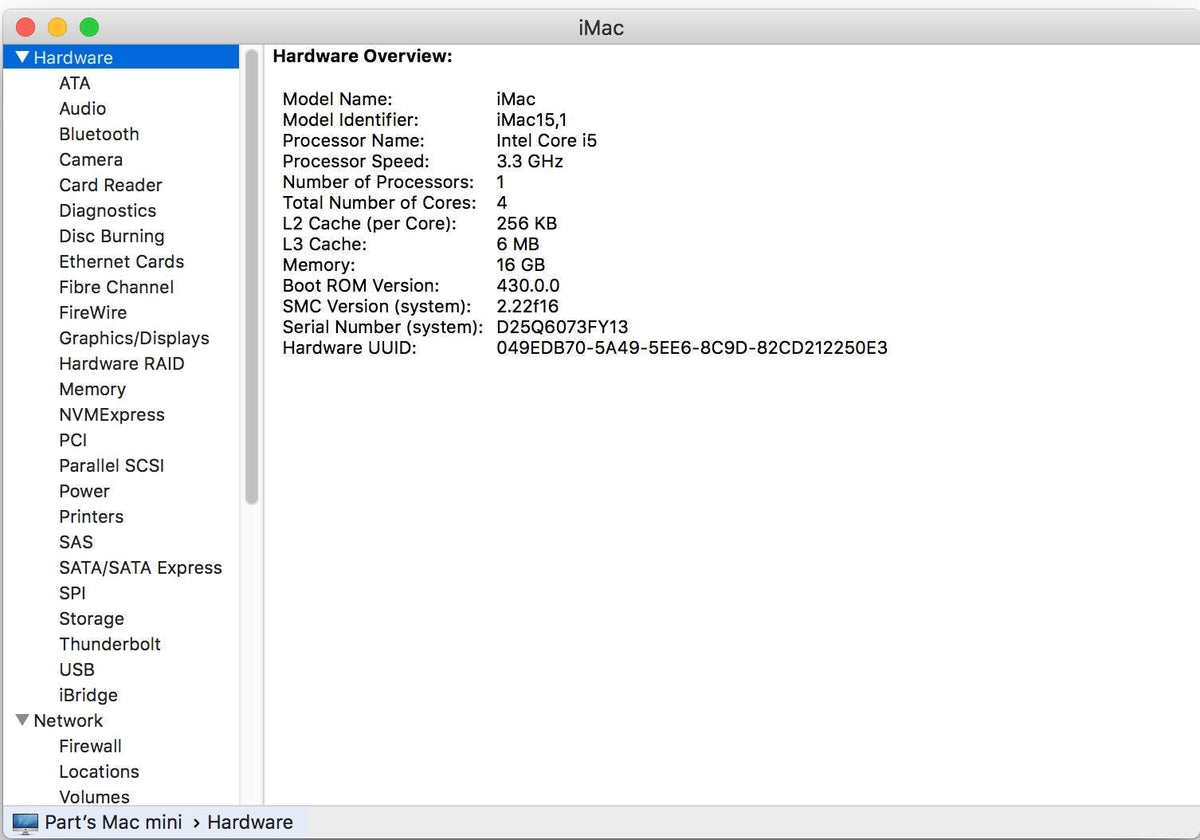Click the yellow minimize window button

point(58,27)
